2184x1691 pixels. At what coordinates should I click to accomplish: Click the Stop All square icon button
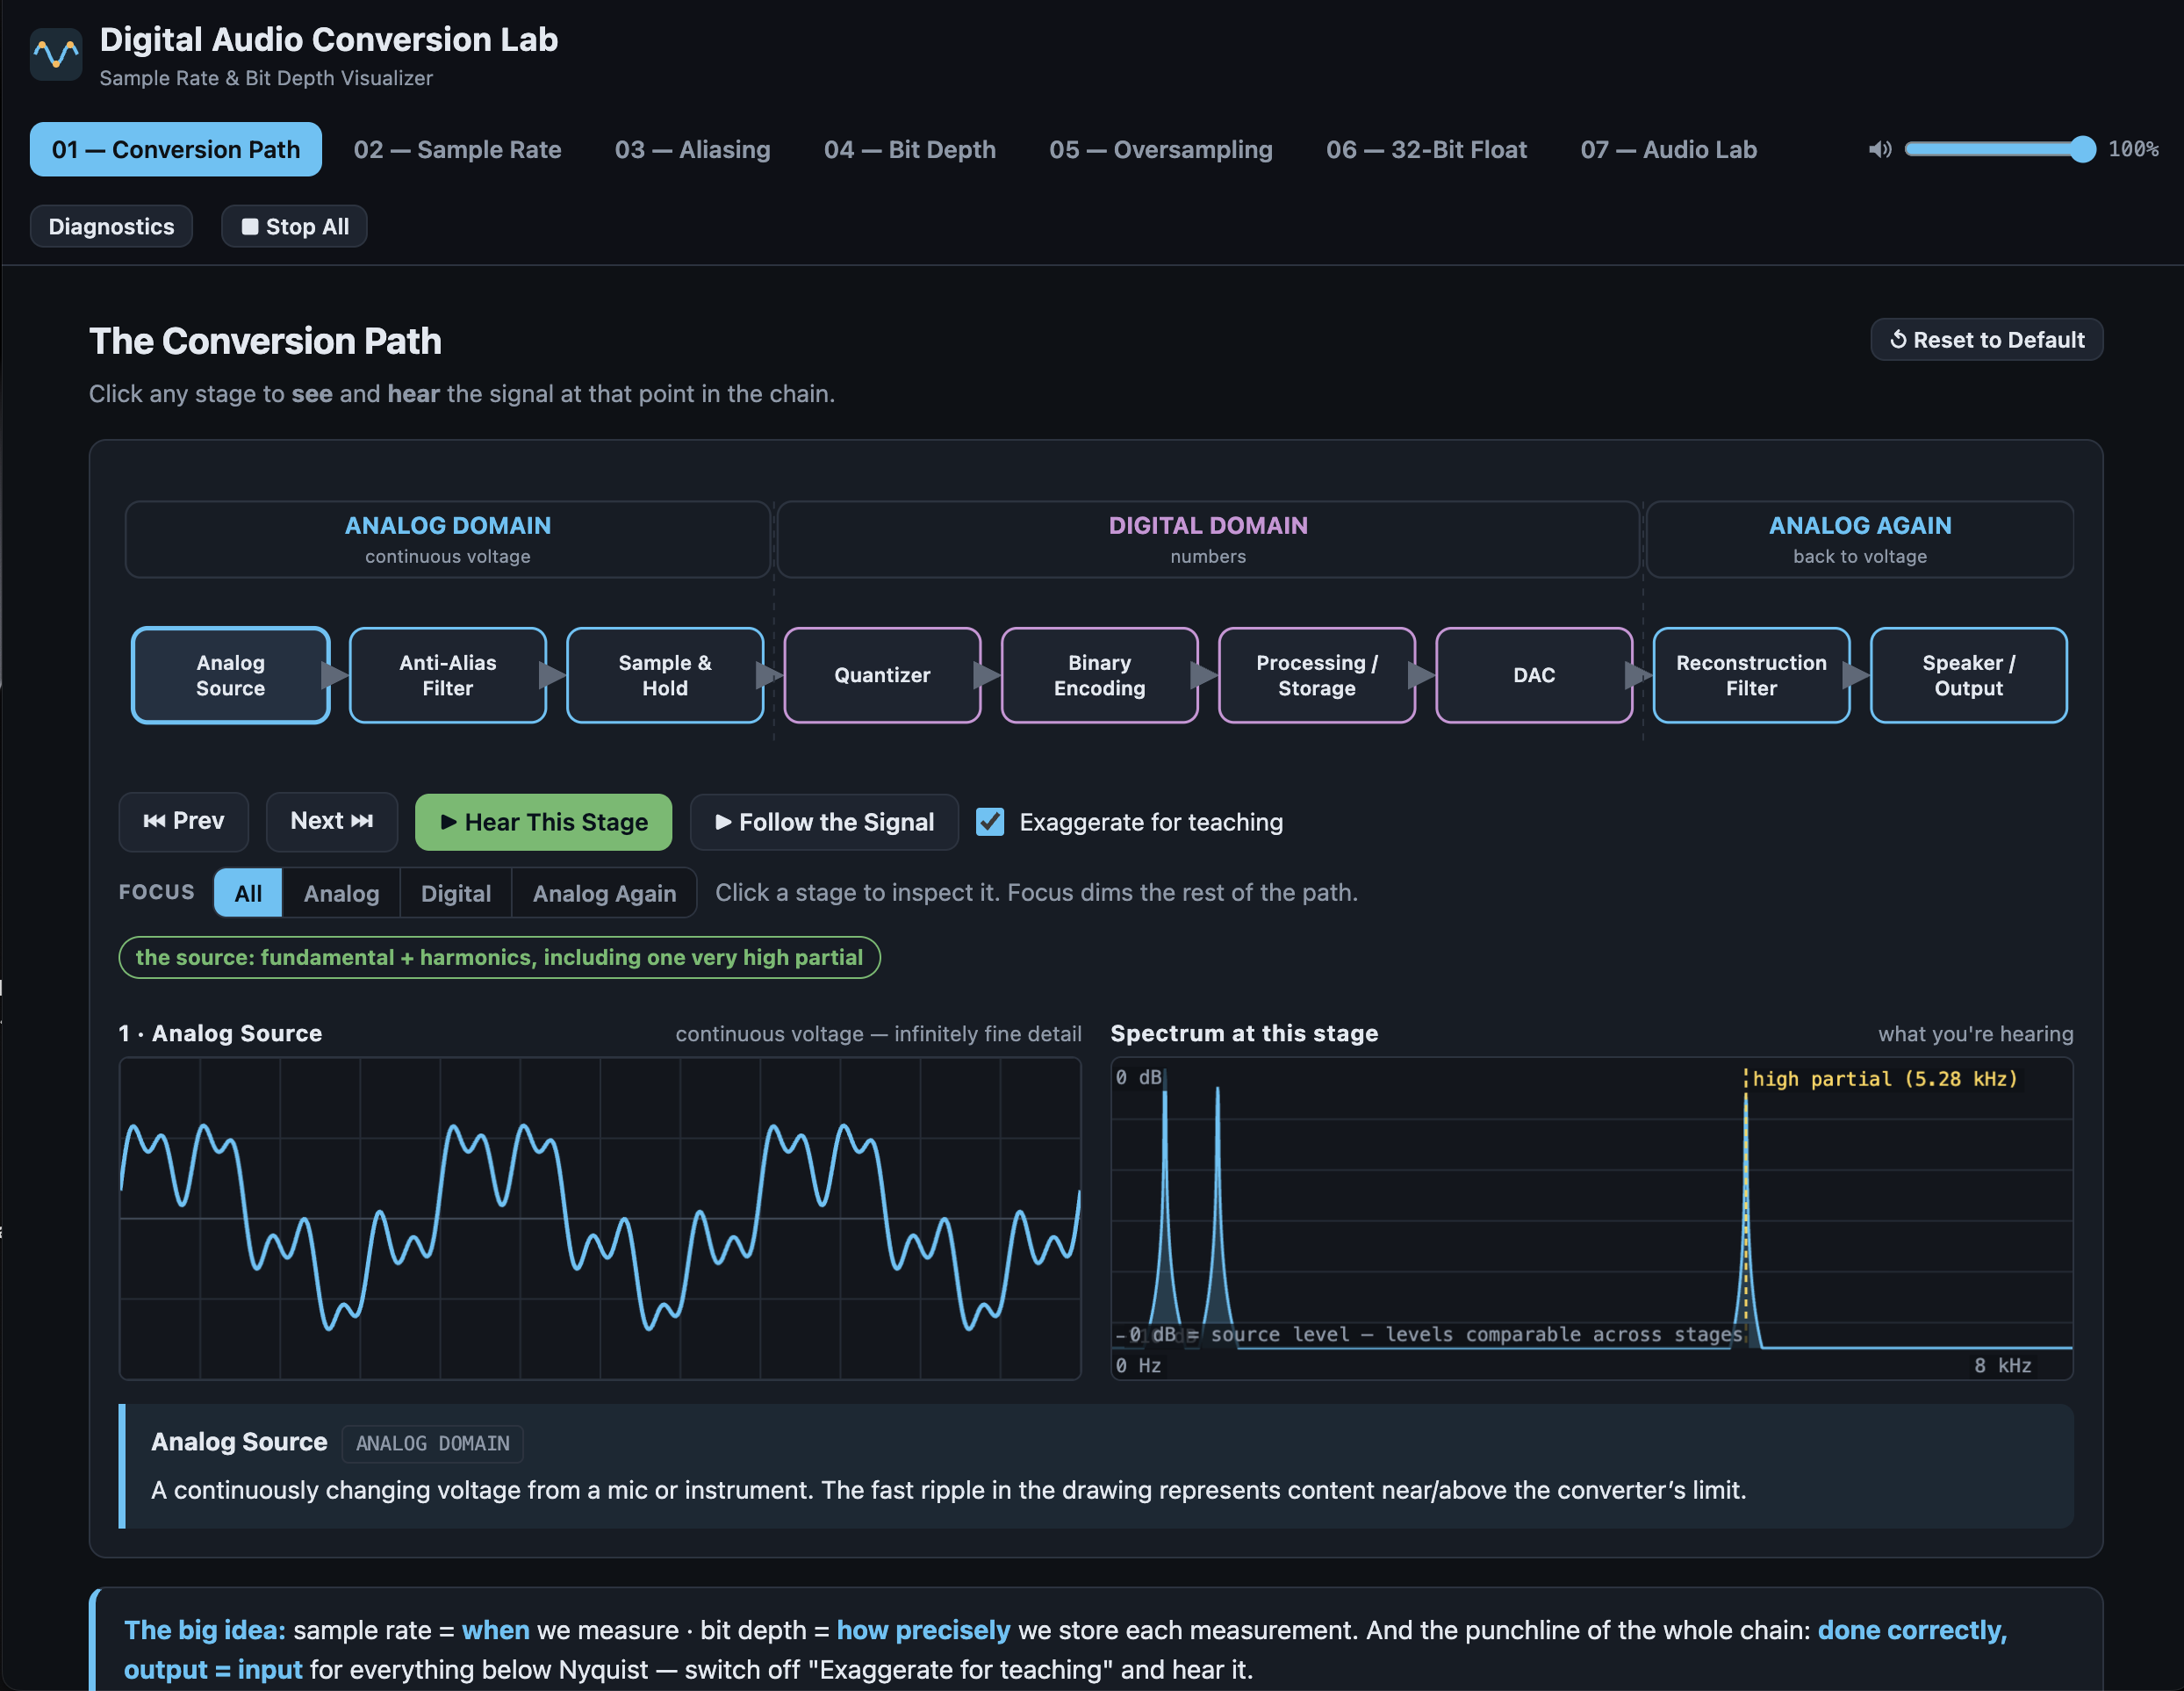click(294, 227)
